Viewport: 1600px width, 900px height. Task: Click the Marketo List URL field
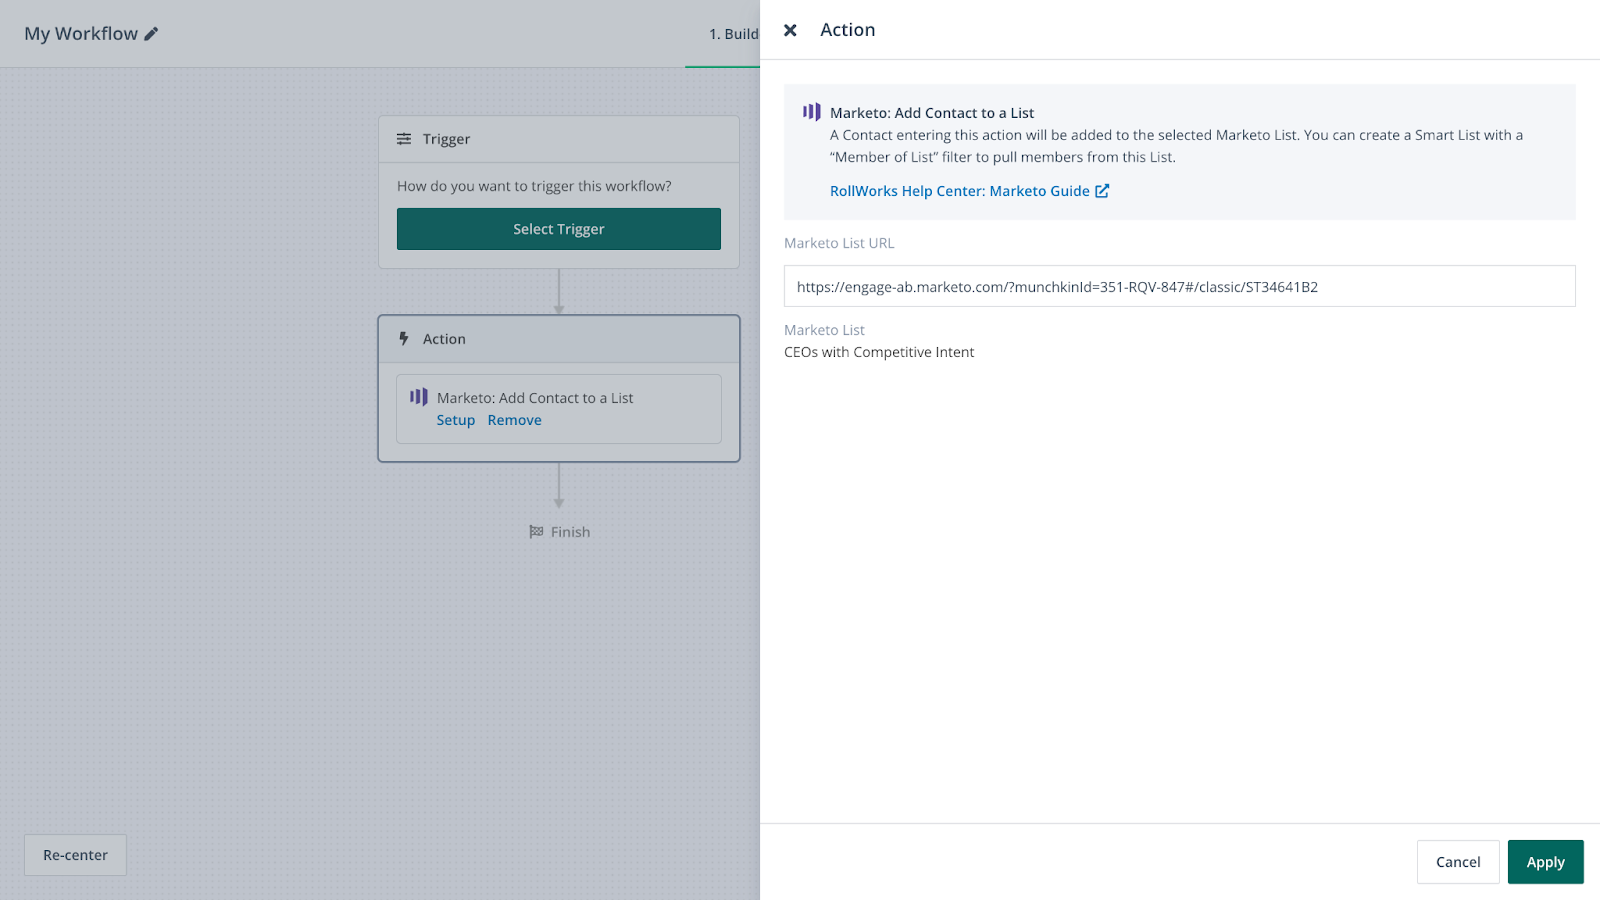click(x=1180, y=286)
